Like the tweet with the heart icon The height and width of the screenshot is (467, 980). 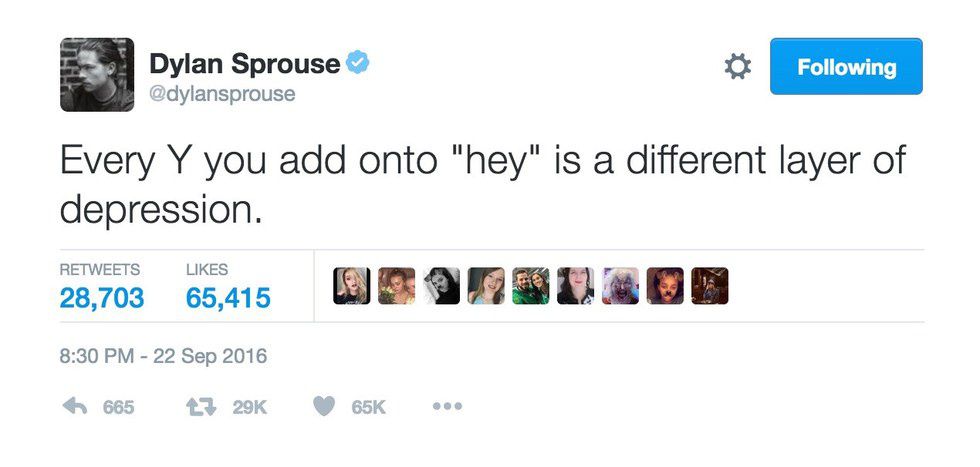pyautogui.click(x=324, y=408)
